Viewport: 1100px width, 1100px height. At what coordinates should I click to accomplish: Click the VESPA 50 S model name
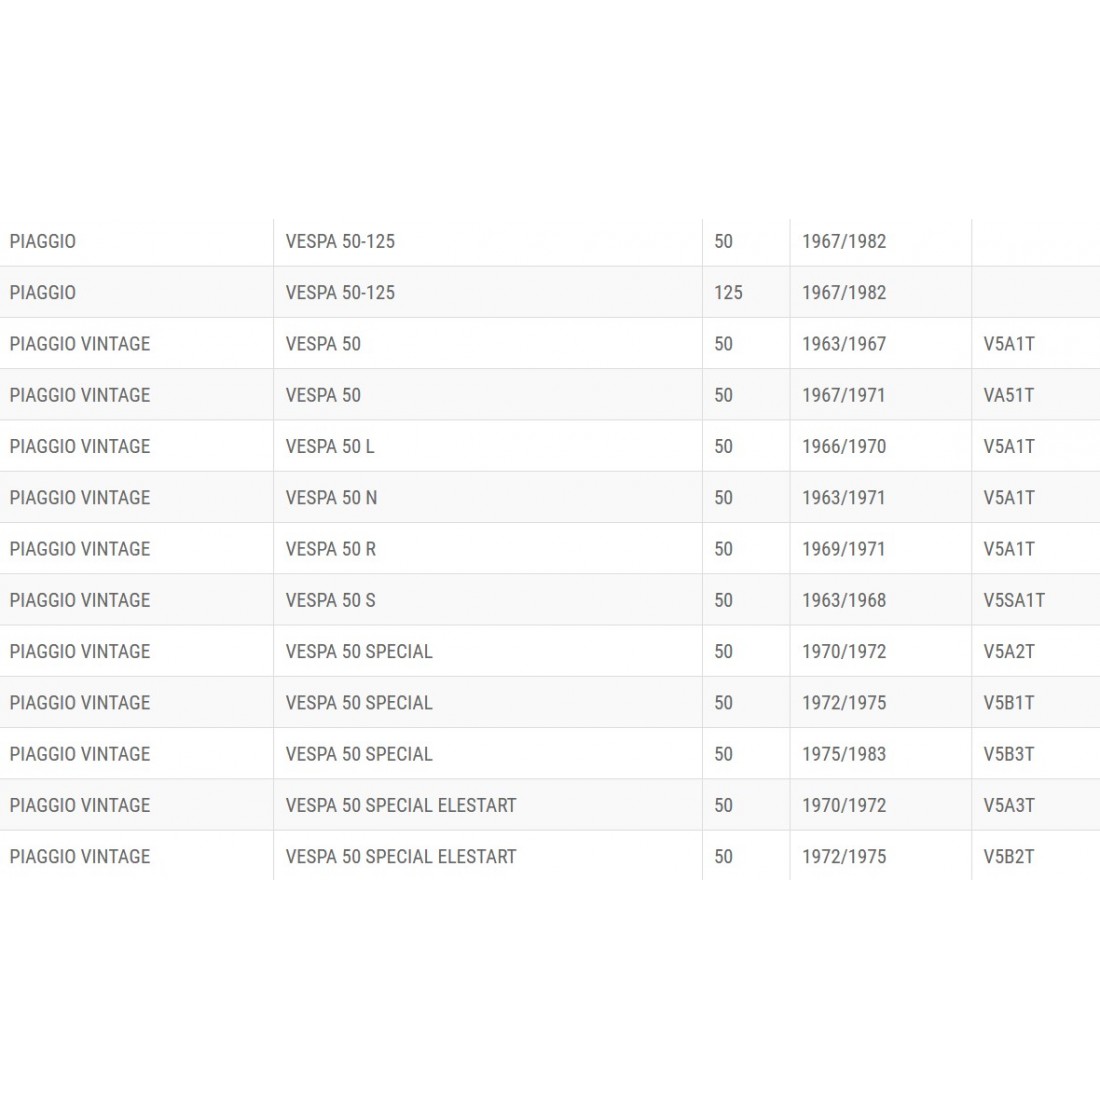[330, 600]
